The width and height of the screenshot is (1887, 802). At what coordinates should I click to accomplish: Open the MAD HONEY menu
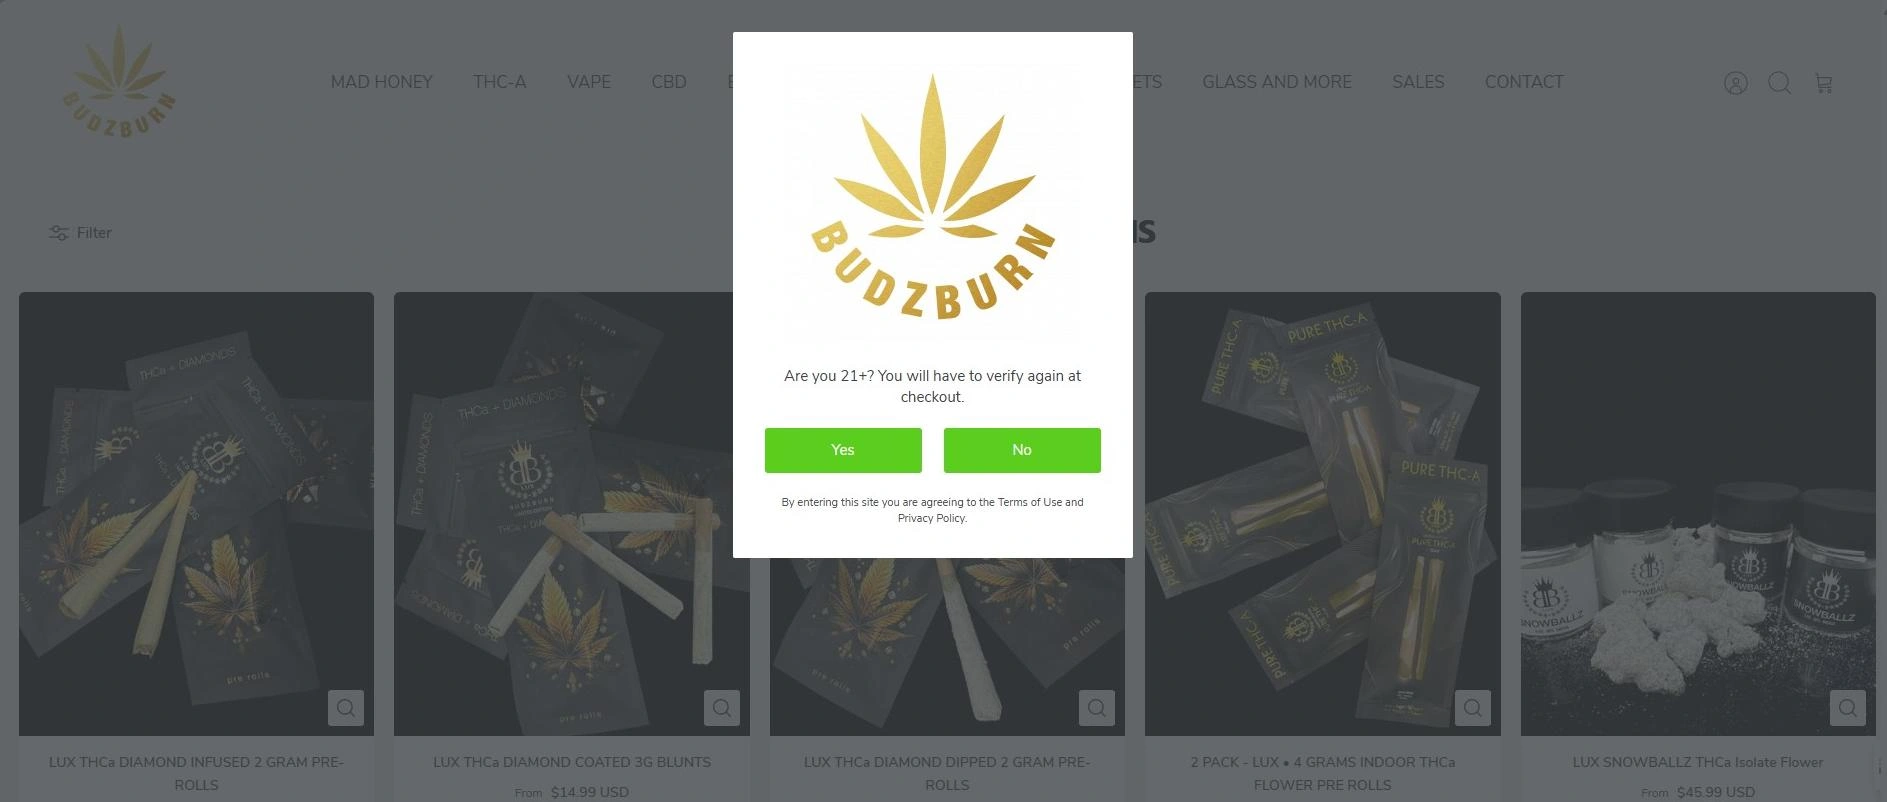[x=382, y=82]
